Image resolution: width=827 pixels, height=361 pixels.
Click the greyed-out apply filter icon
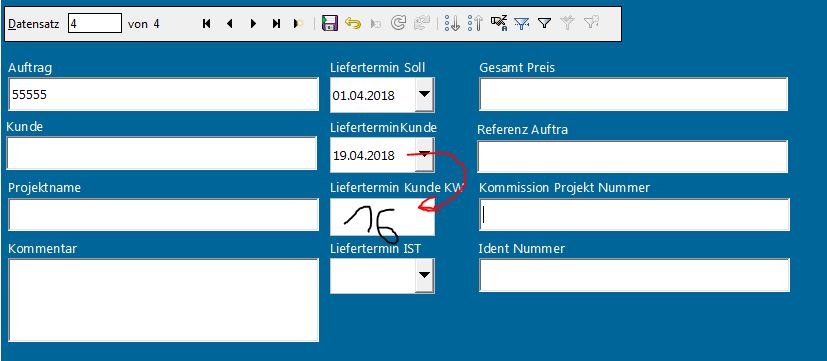(568, 23)
